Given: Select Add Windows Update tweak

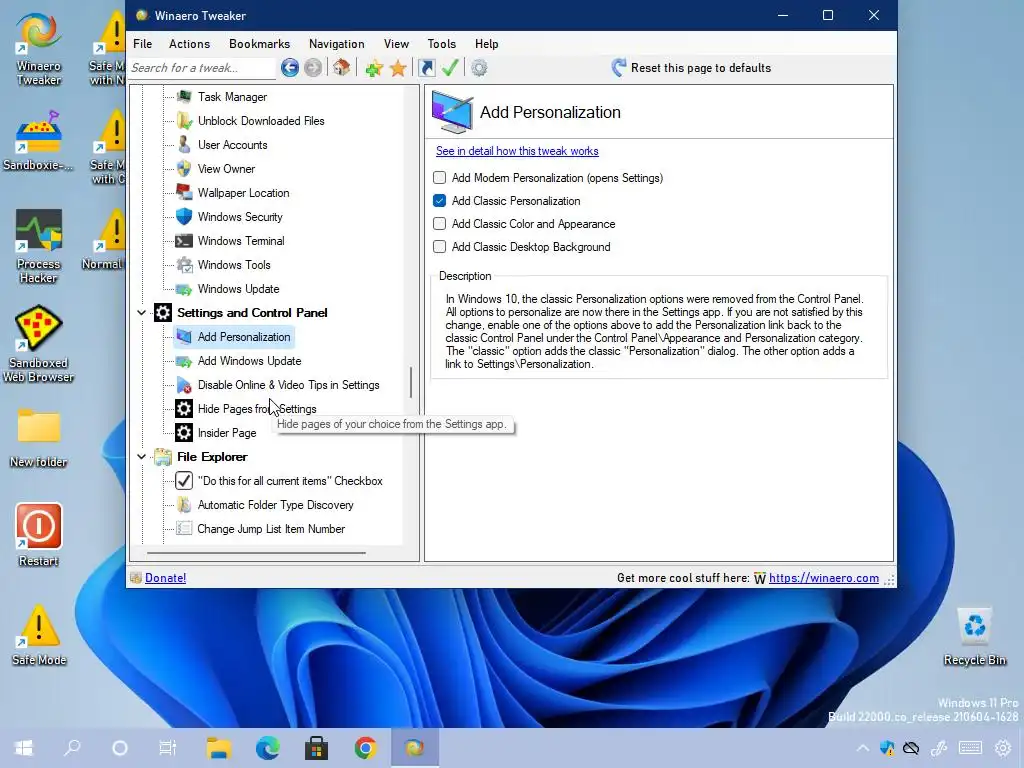Looking at the screenshot, I should 249,361.
